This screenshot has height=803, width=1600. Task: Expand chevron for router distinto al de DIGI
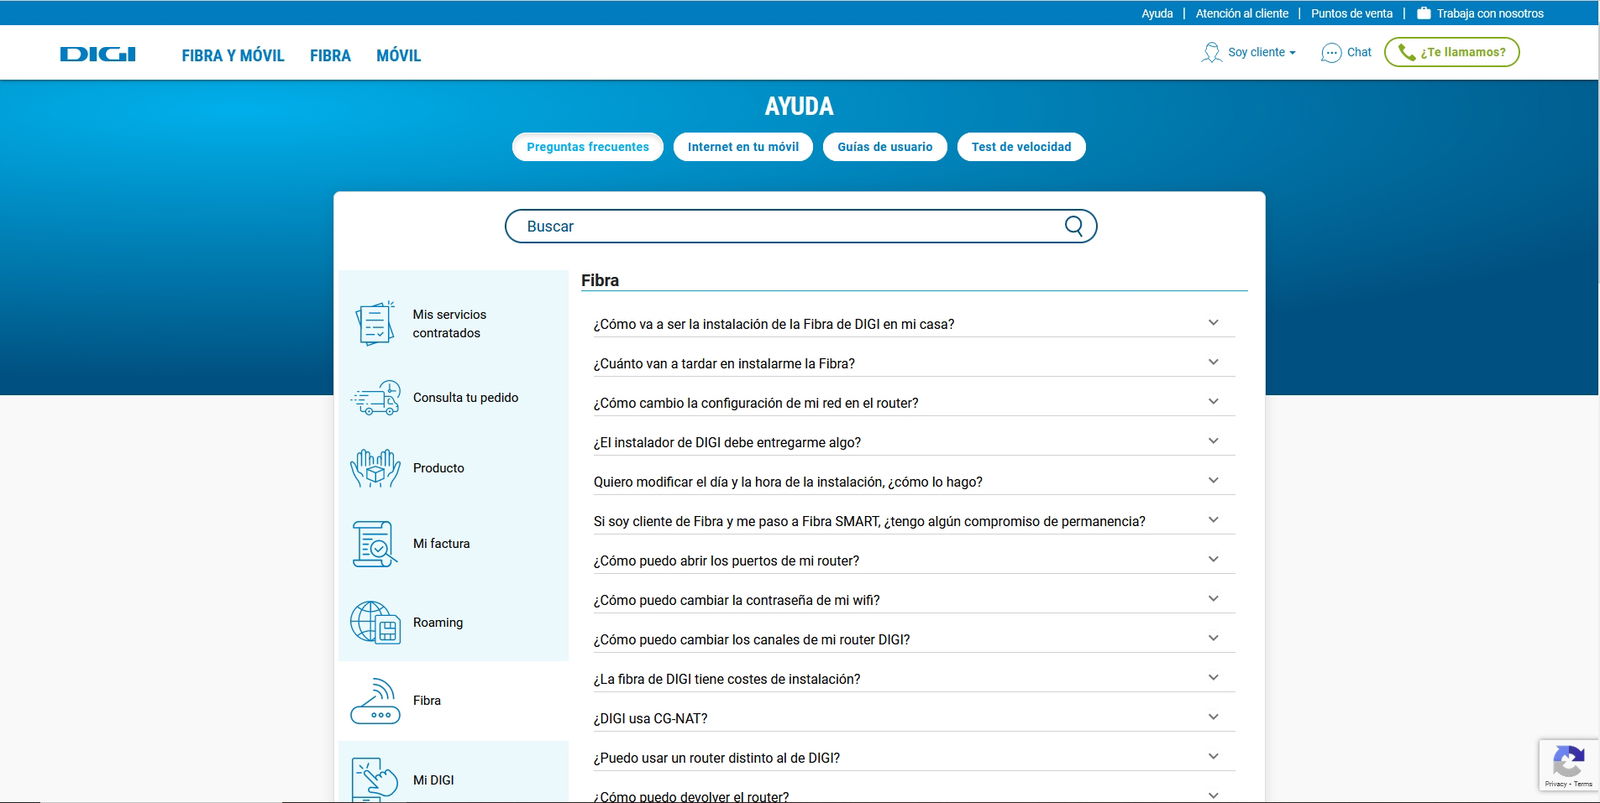pos(1213,757)
